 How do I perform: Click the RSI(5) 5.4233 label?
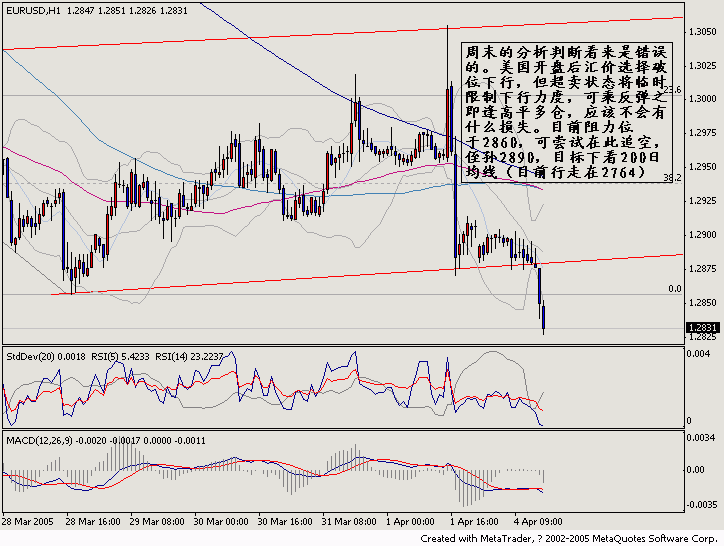[120, 357]
